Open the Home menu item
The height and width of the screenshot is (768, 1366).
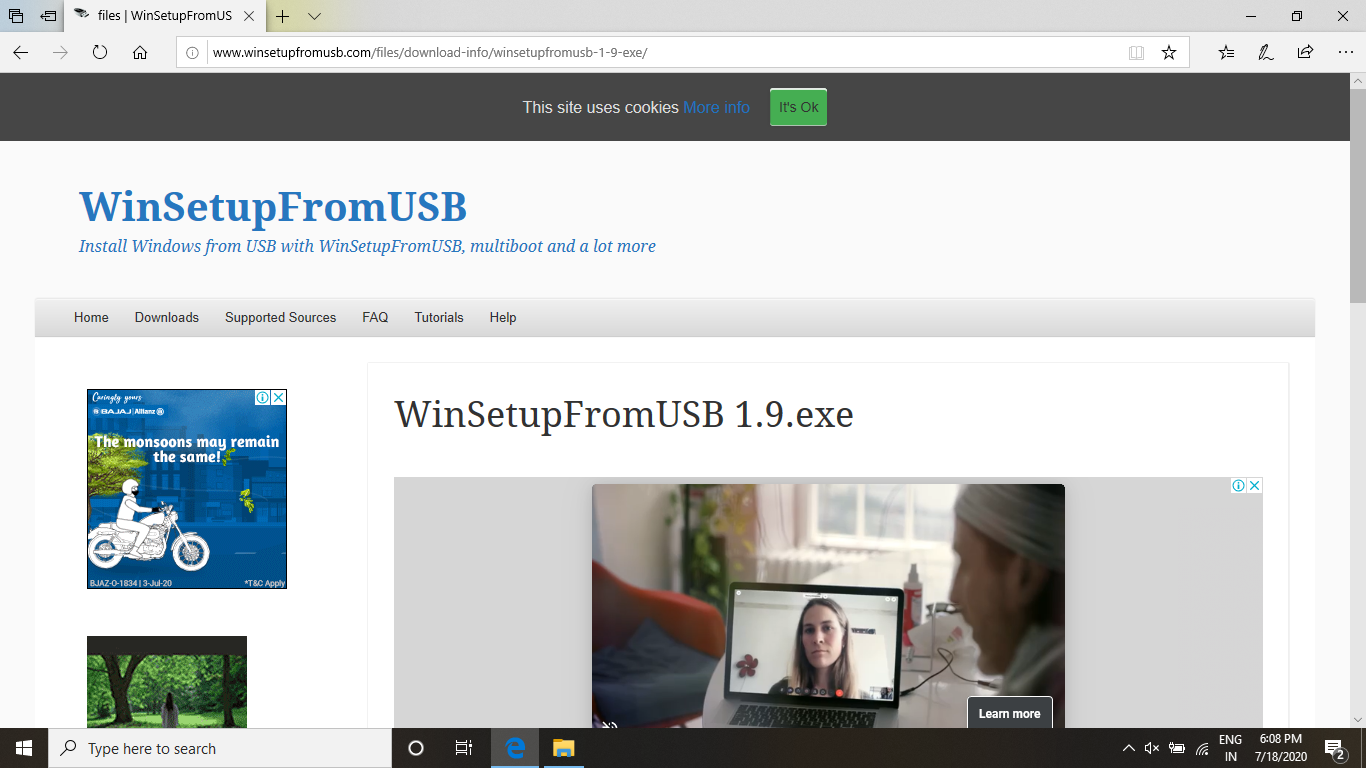click(x=91, y=317)
